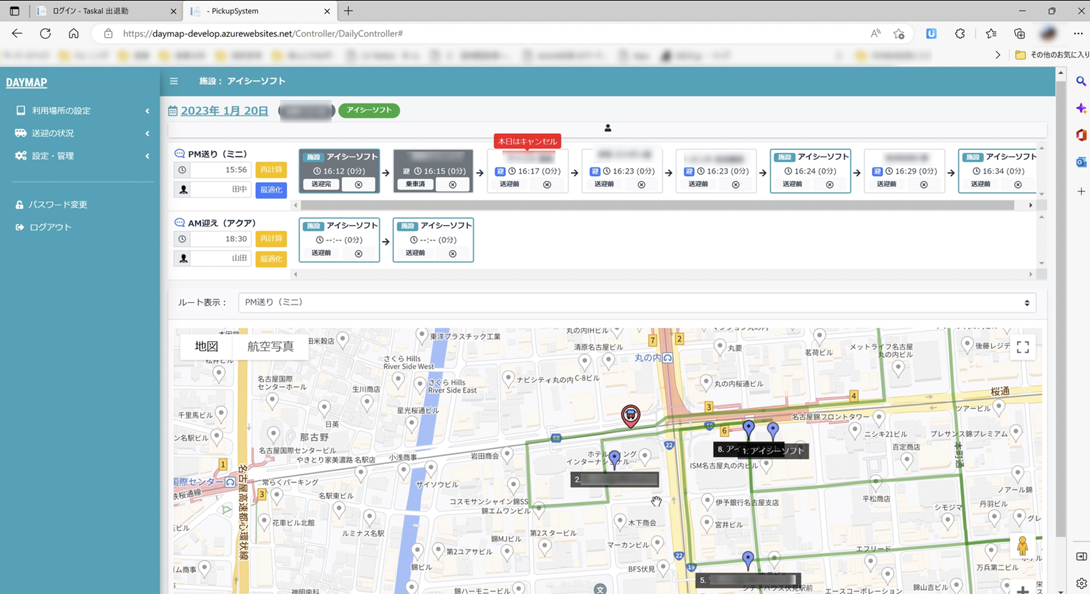Click the red bus marker on map
Viewport: 1090px width, 594px height.
tap(631, 415)
